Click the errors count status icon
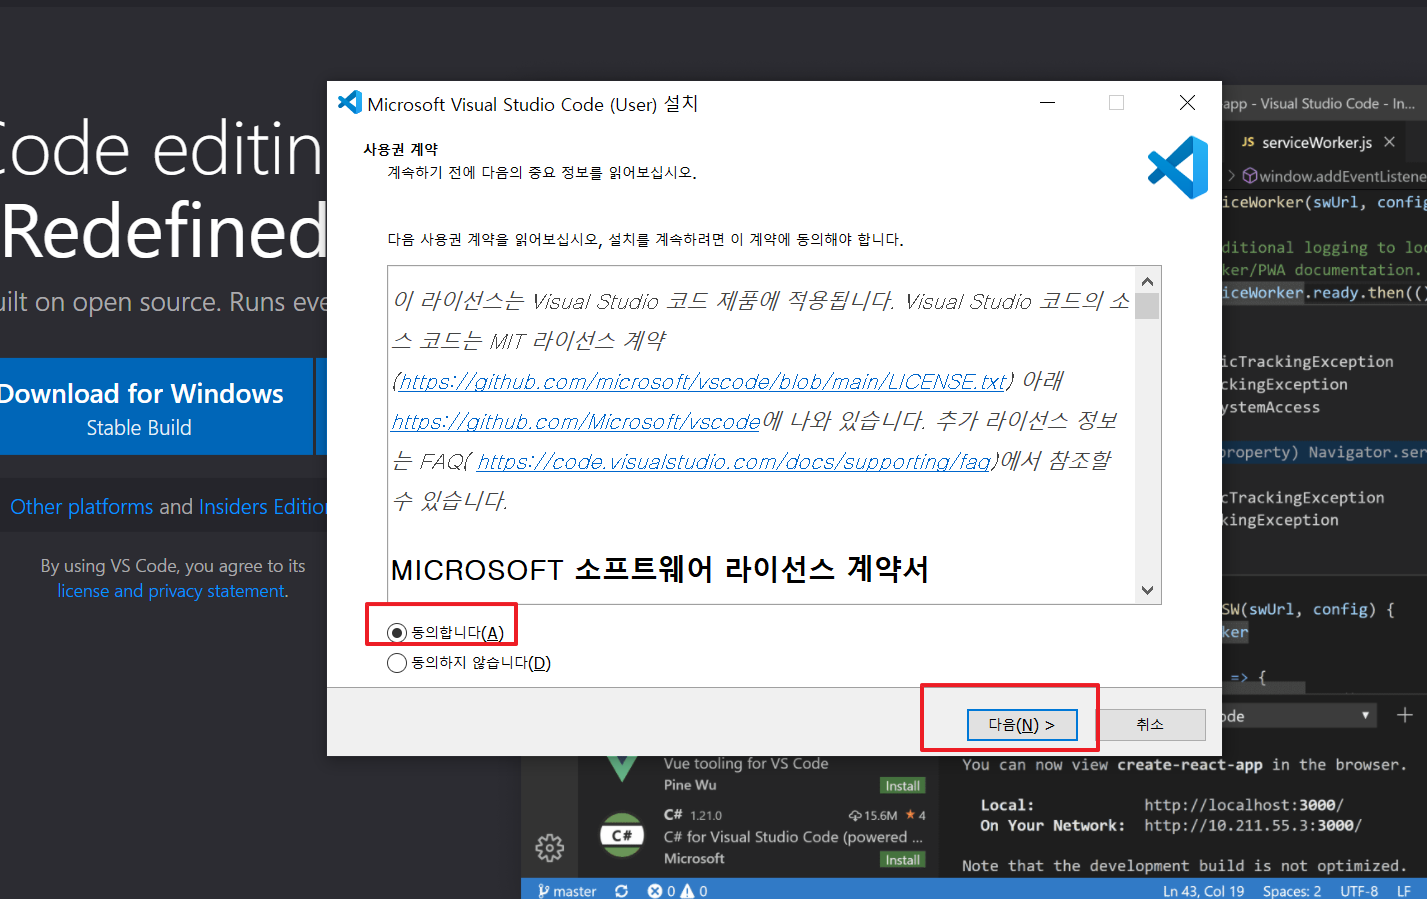The image size is (1427, 899). (655, 891)
